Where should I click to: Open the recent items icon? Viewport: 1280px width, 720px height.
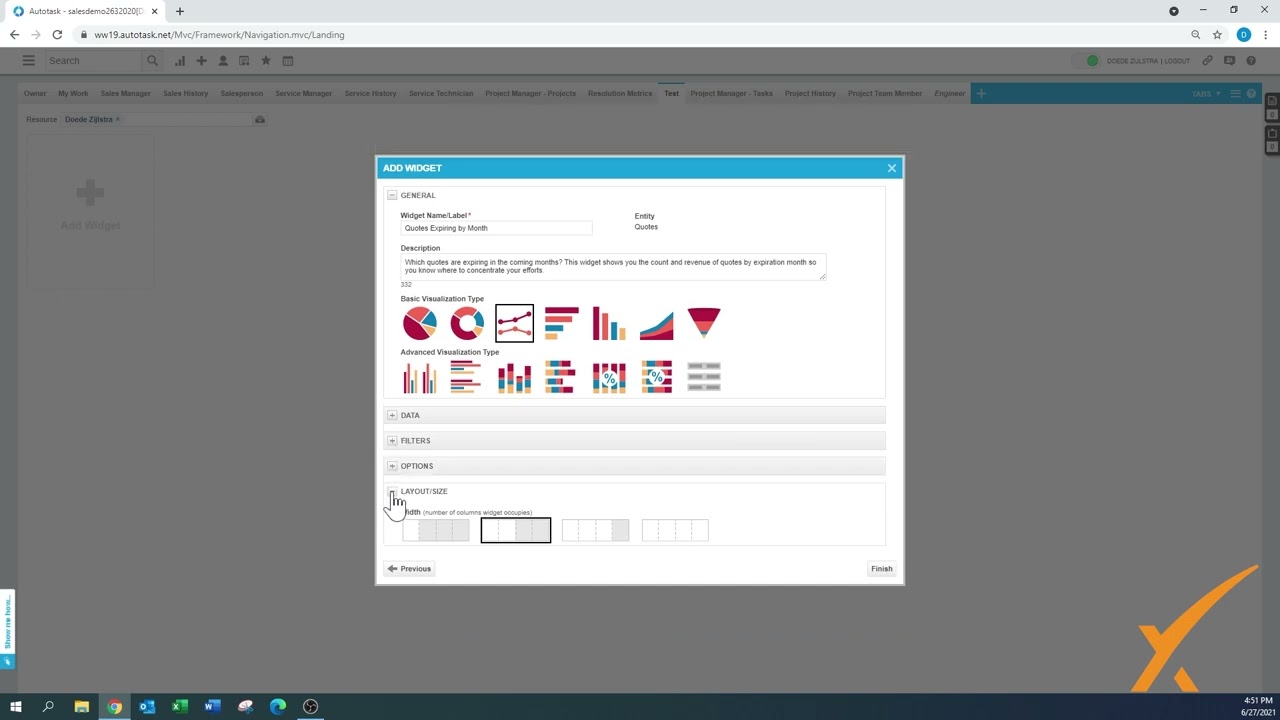[244, 61]
